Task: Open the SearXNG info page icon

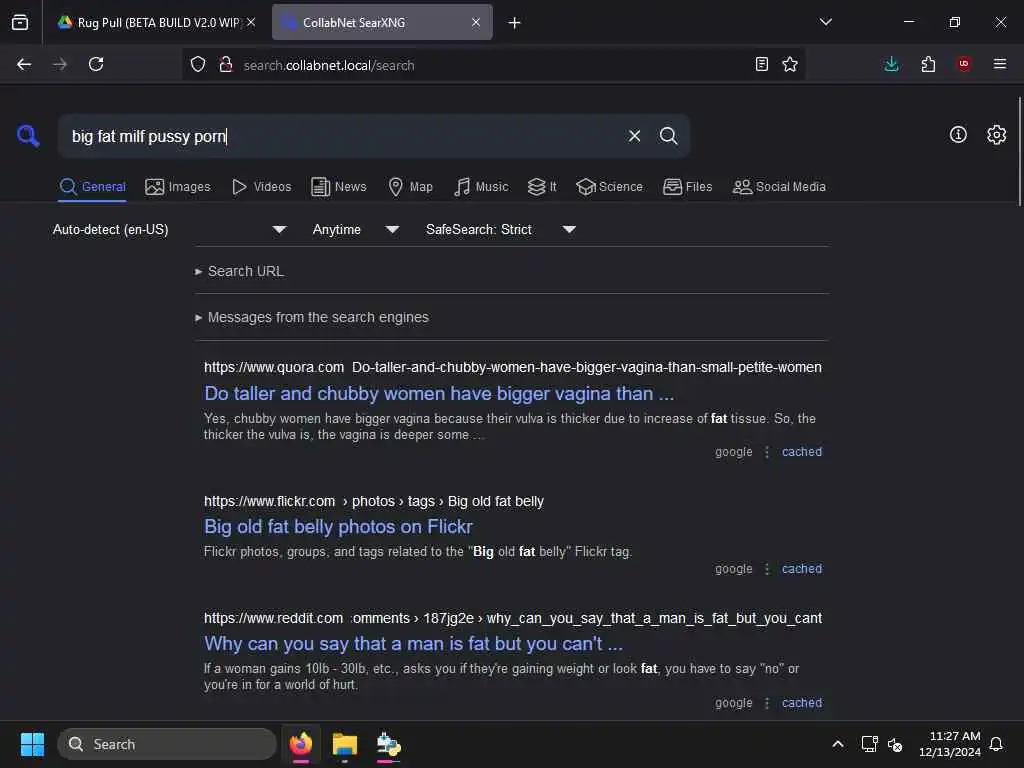Action: [x=958, y=135]
